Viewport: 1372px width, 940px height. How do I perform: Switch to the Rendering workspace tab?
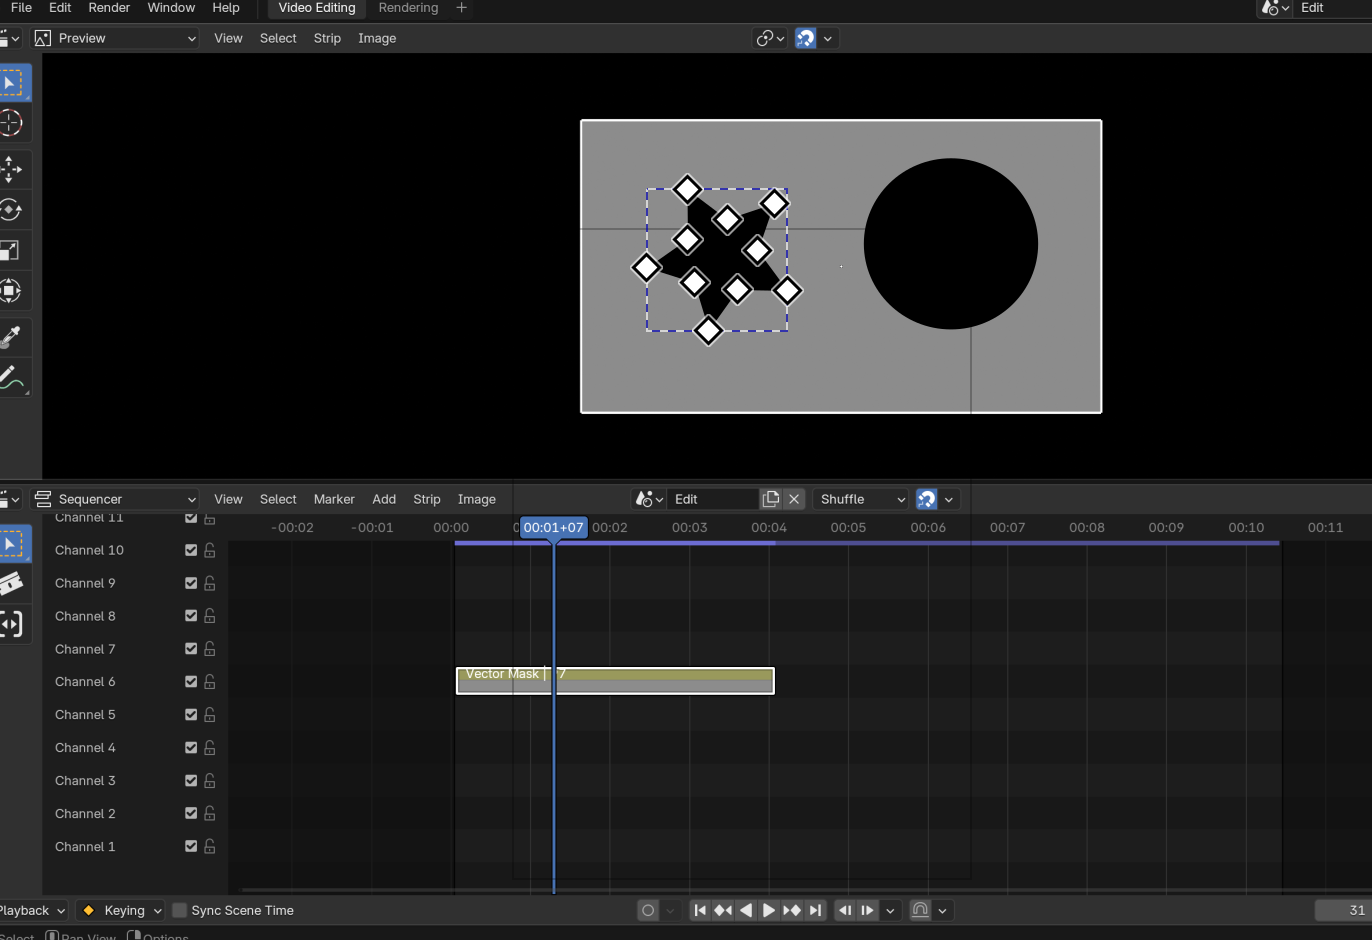pos(408,8)
